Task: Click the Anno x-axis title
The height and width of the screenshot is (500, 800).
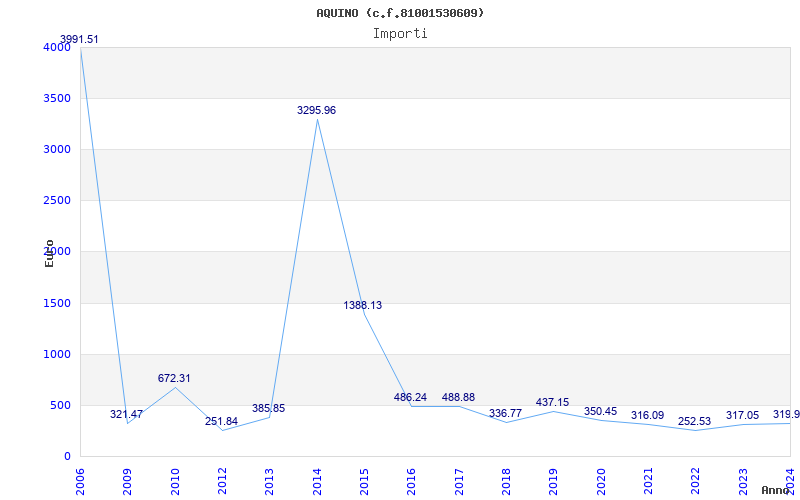Action: coord(777,490)
